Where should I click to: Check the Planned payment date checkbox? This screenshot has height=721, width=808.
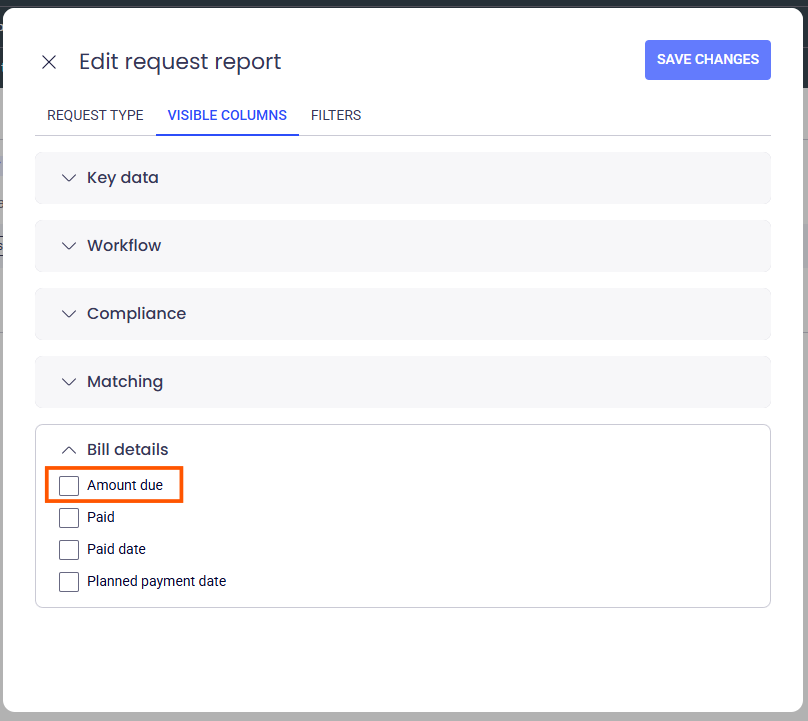(69, 581)
